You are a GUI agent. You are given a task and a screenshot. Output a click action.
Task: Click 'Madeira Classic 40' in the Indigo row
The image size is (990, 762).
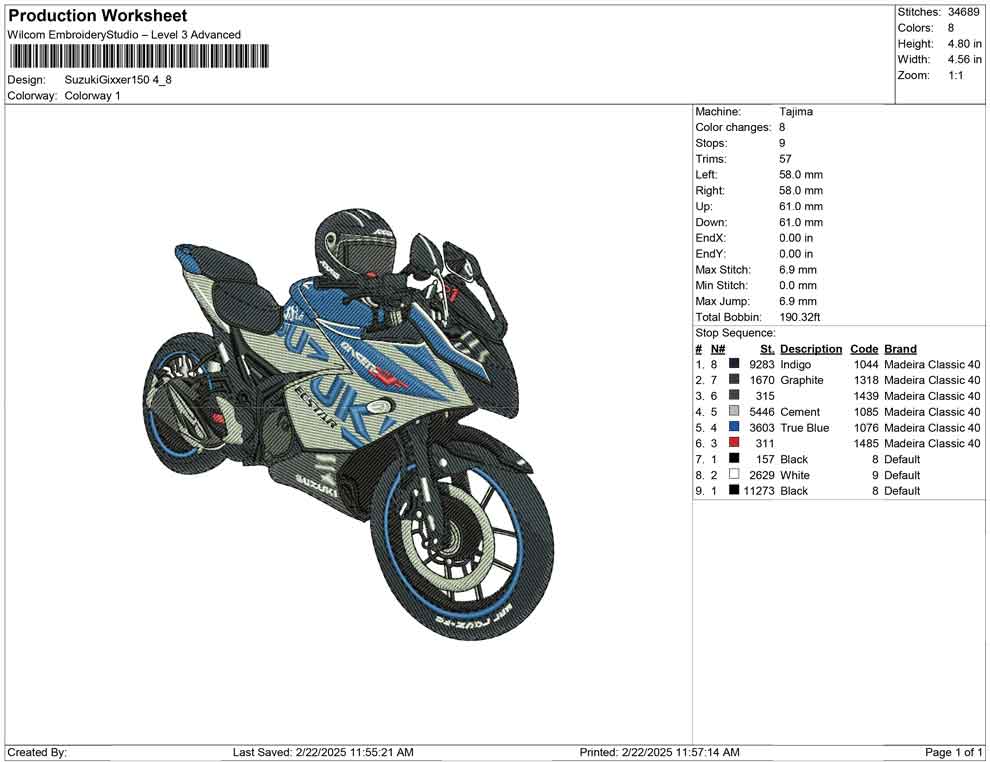[932, 364]
